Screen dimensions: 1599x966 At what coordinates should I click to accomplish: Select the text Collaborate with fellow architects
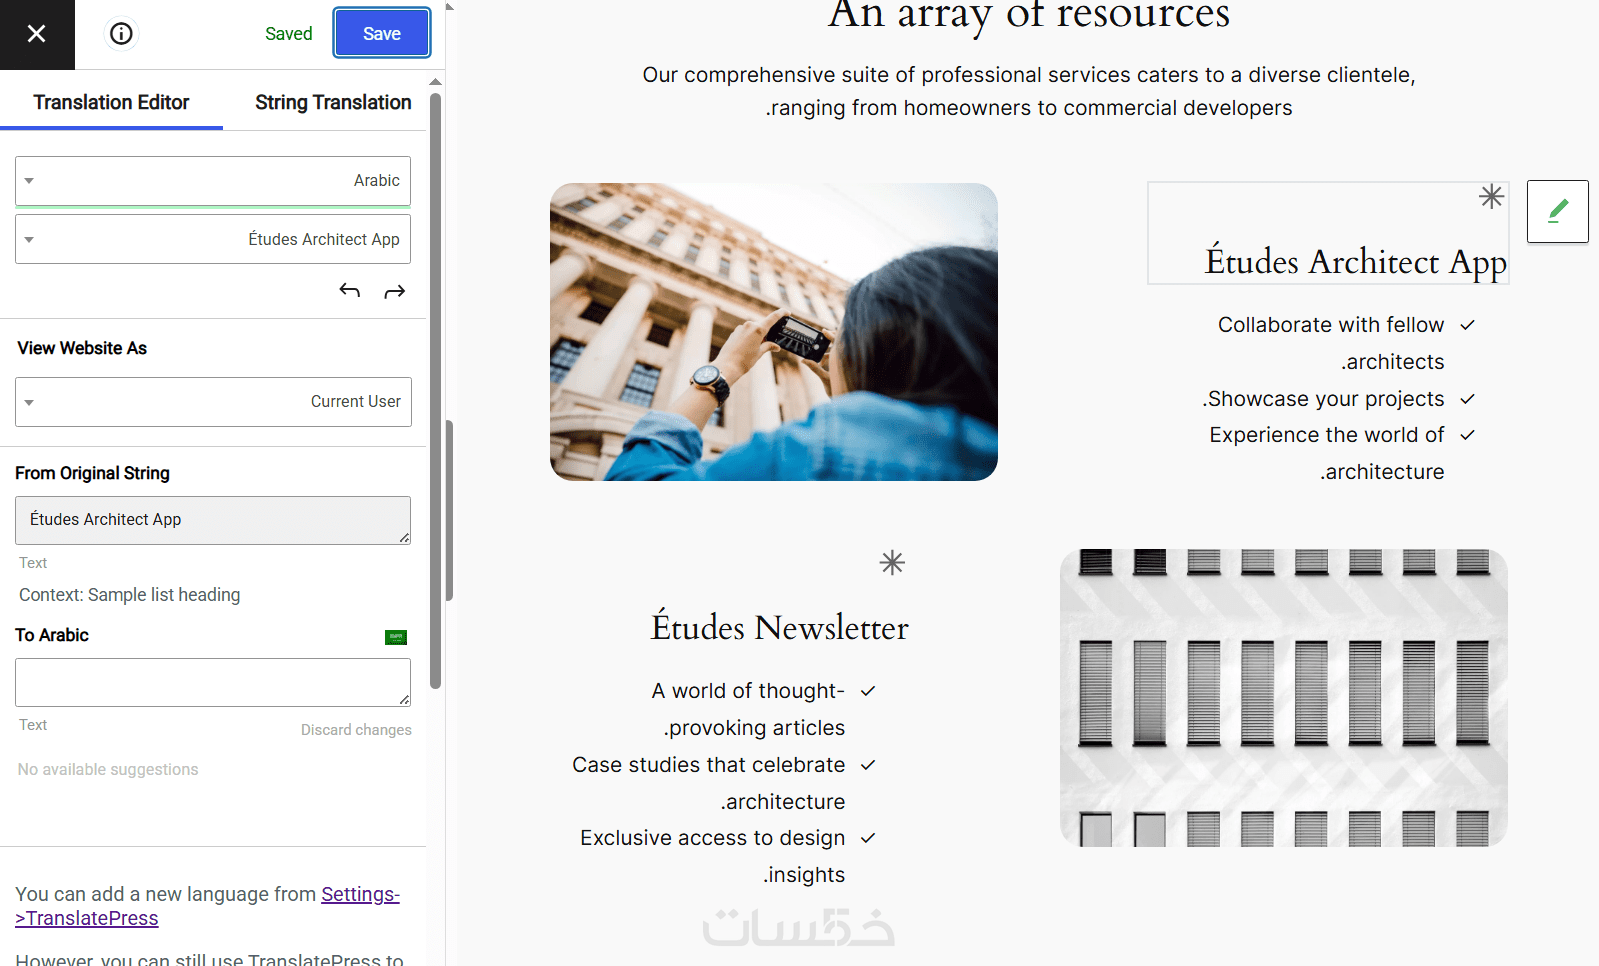(1331, 343)
